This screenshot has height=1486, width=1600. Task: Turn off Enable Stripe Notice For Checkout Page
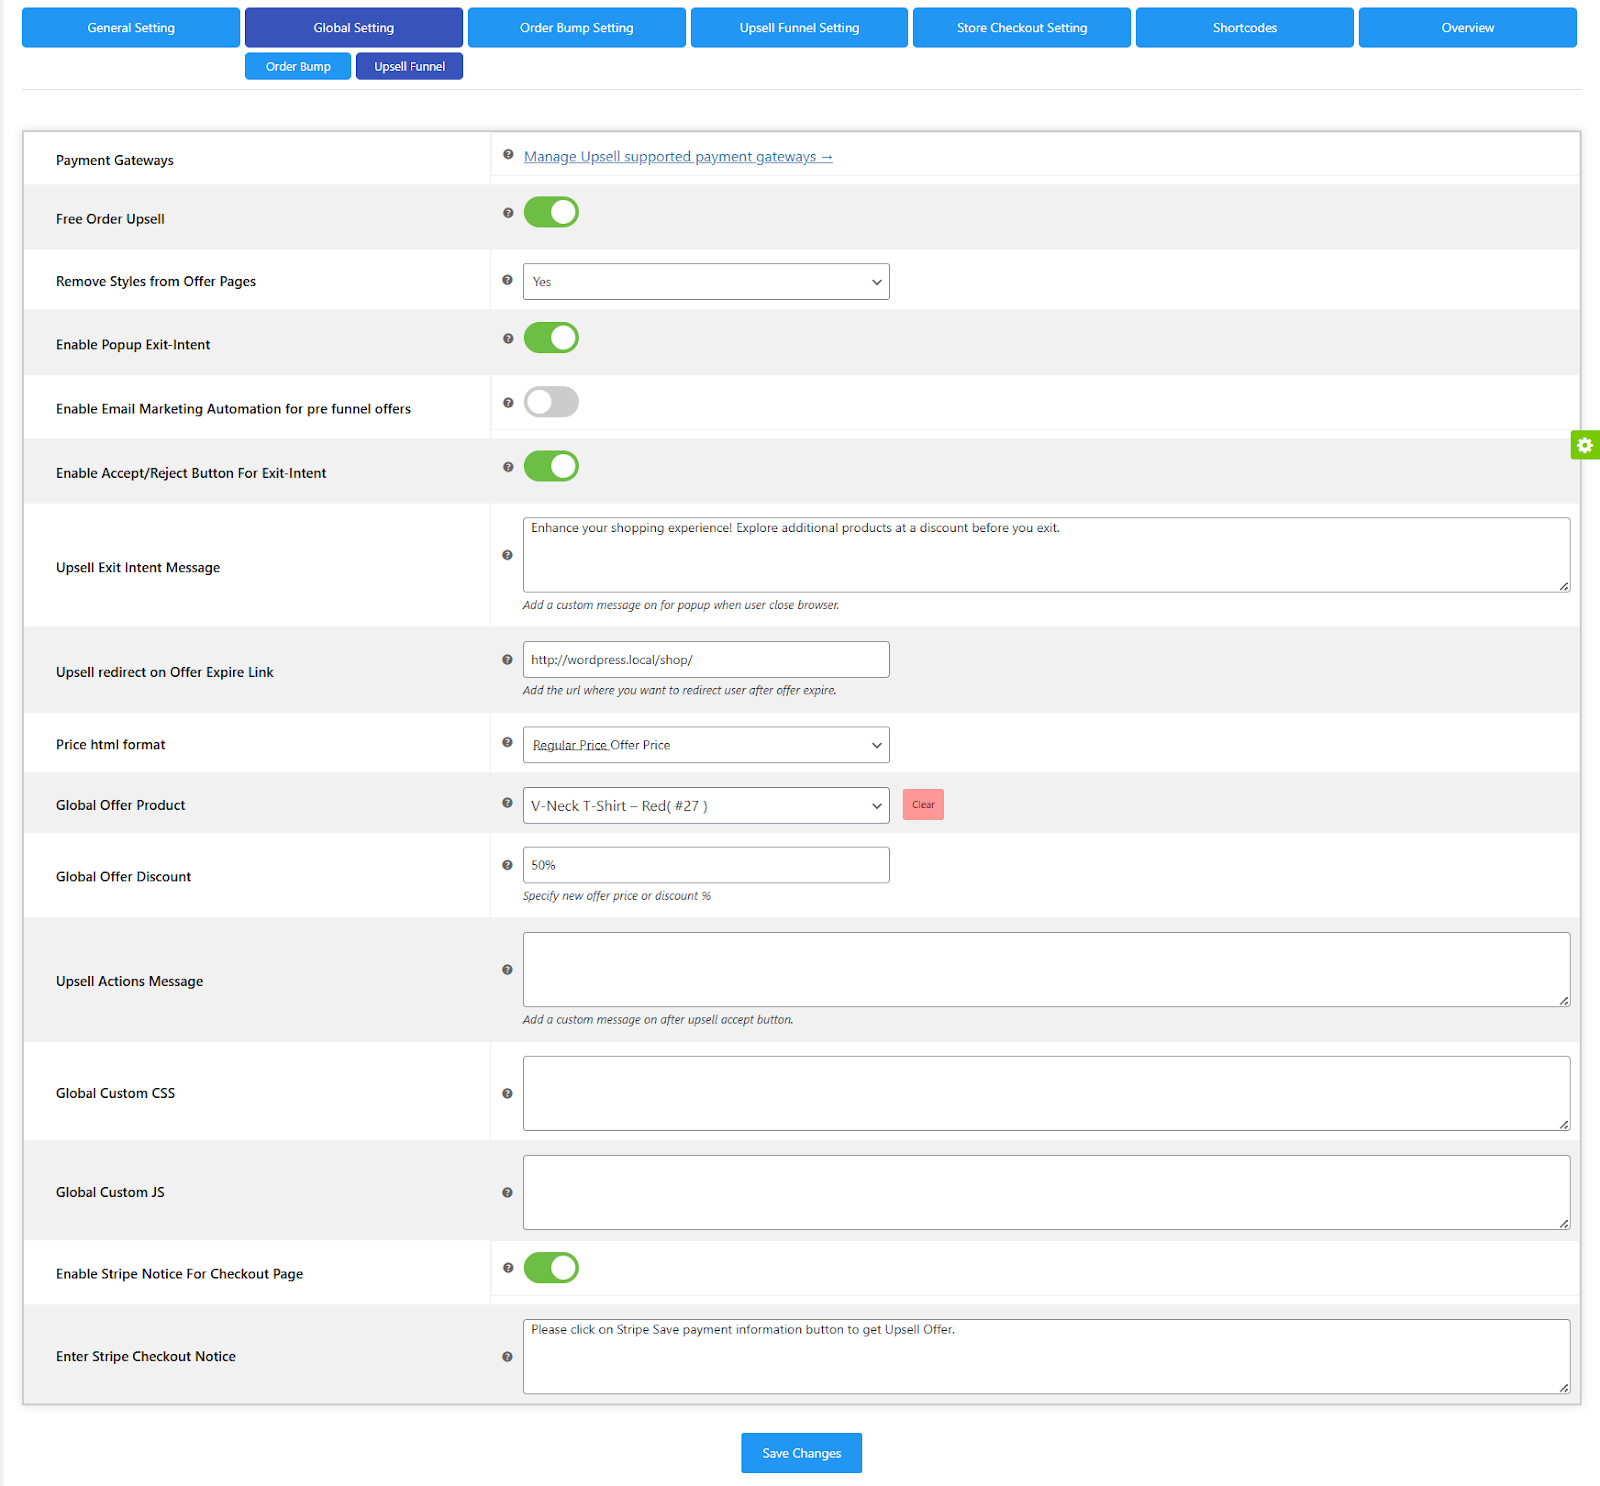coord(551,1267)
